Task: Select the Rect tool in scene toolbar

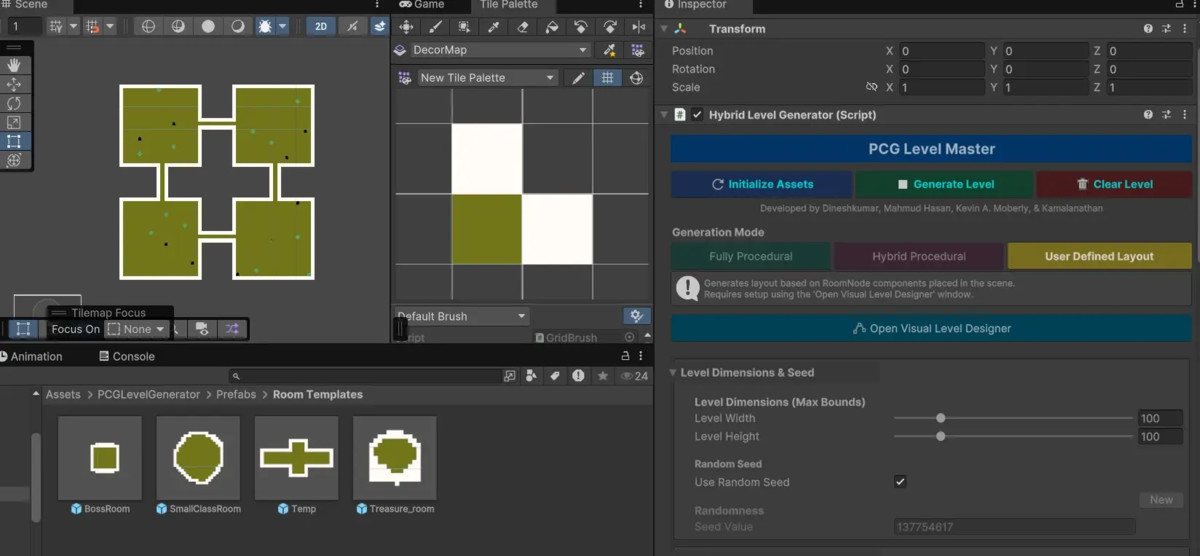Action: [14, 141]
